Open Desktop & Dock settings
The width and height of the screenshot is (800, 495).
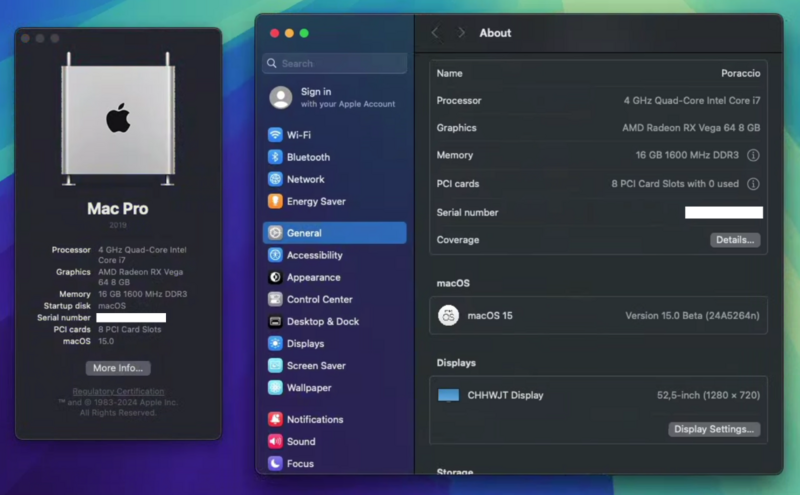(322, 321)
